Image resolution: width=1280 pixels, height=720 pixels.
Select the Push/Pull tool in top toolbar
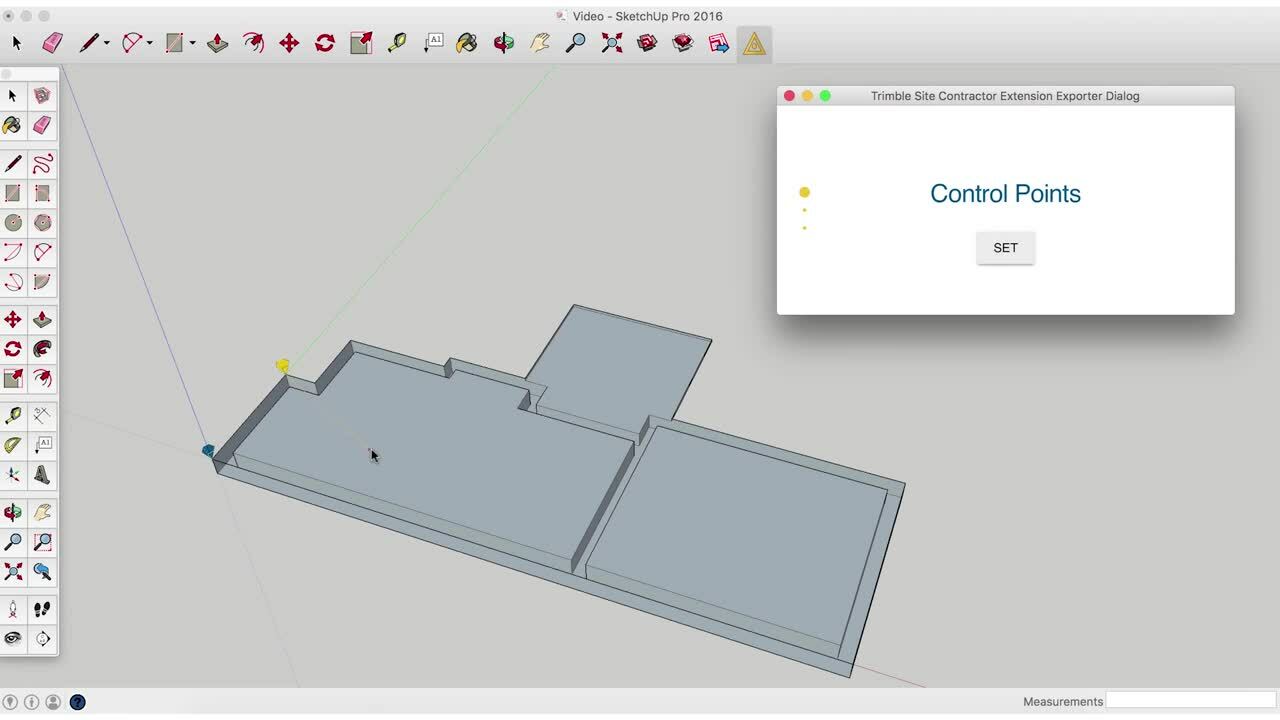pyautogui.click(x=217, y=43)
